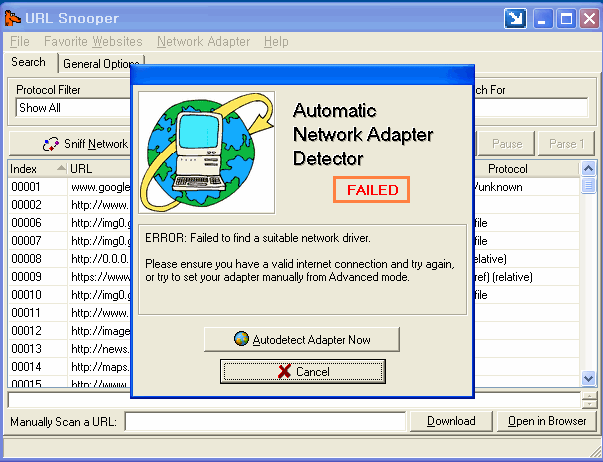Open the Help menu
The width and height of the screenshot is (603, 462).
click(x=276, y=42)
